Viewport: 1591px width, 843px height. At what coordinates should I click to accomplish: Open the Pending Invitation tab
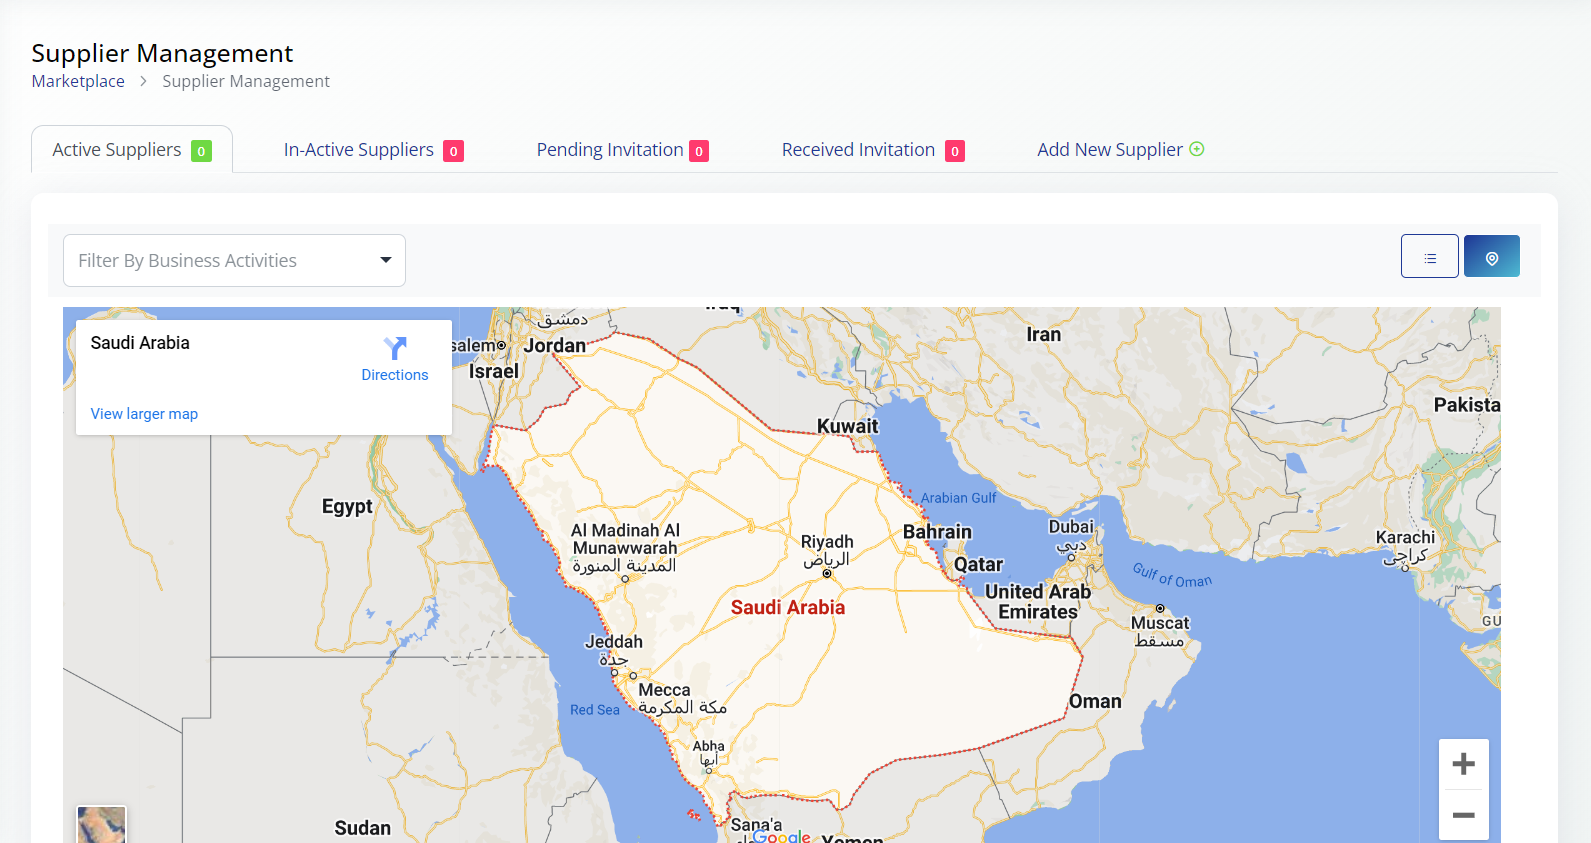coord(610,150)
